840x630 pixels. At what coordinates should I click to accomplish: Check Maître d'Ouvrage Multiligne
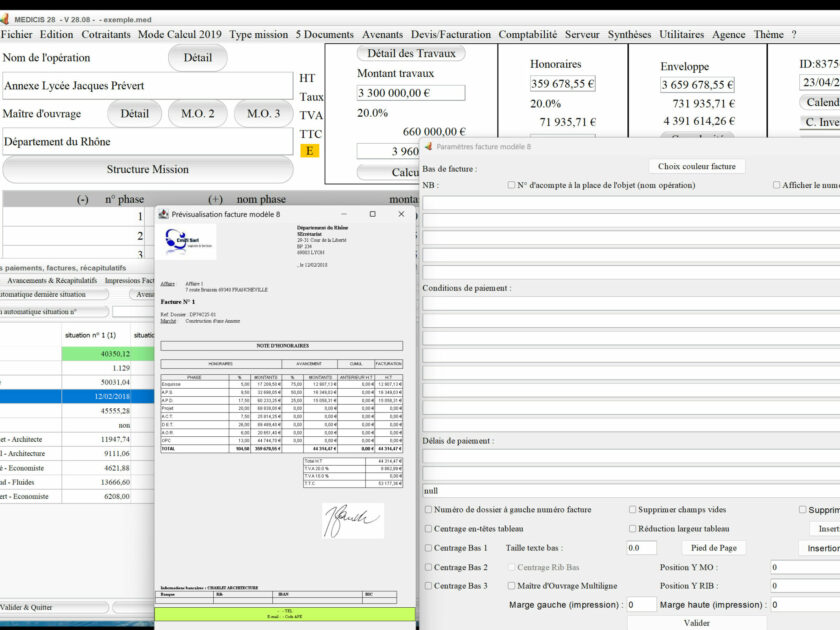click(x=511, y=586)
